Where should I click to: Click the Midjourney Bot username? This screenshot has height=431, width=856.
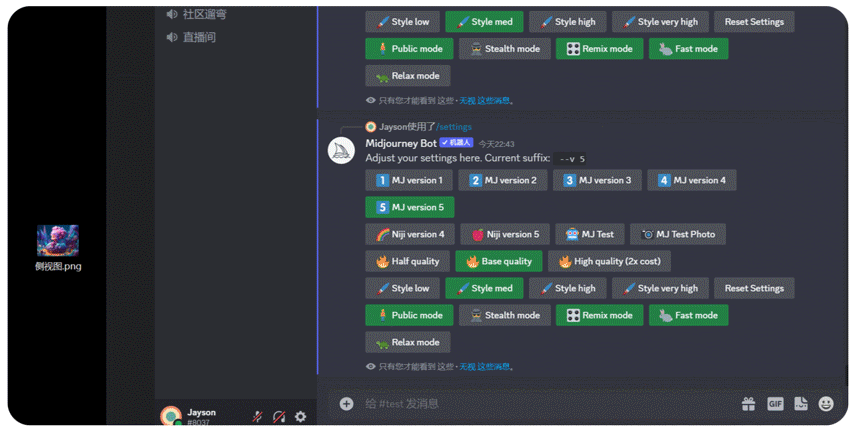point(401,143)
